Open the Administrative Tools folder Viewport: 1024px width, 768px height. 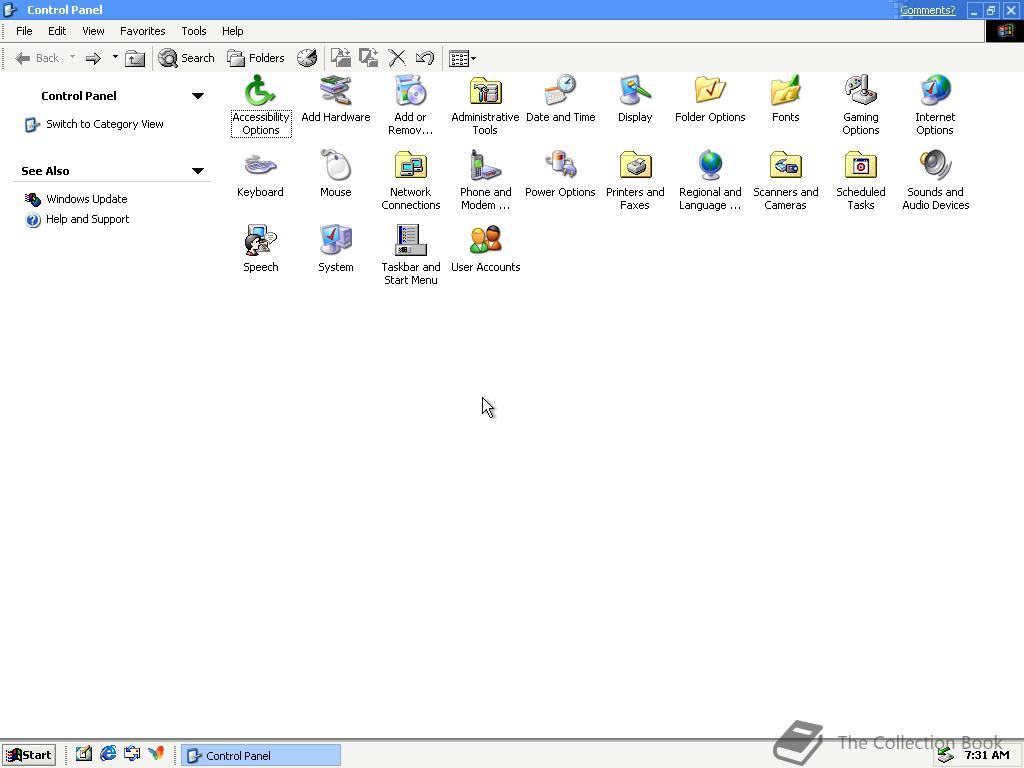[485, 104]
